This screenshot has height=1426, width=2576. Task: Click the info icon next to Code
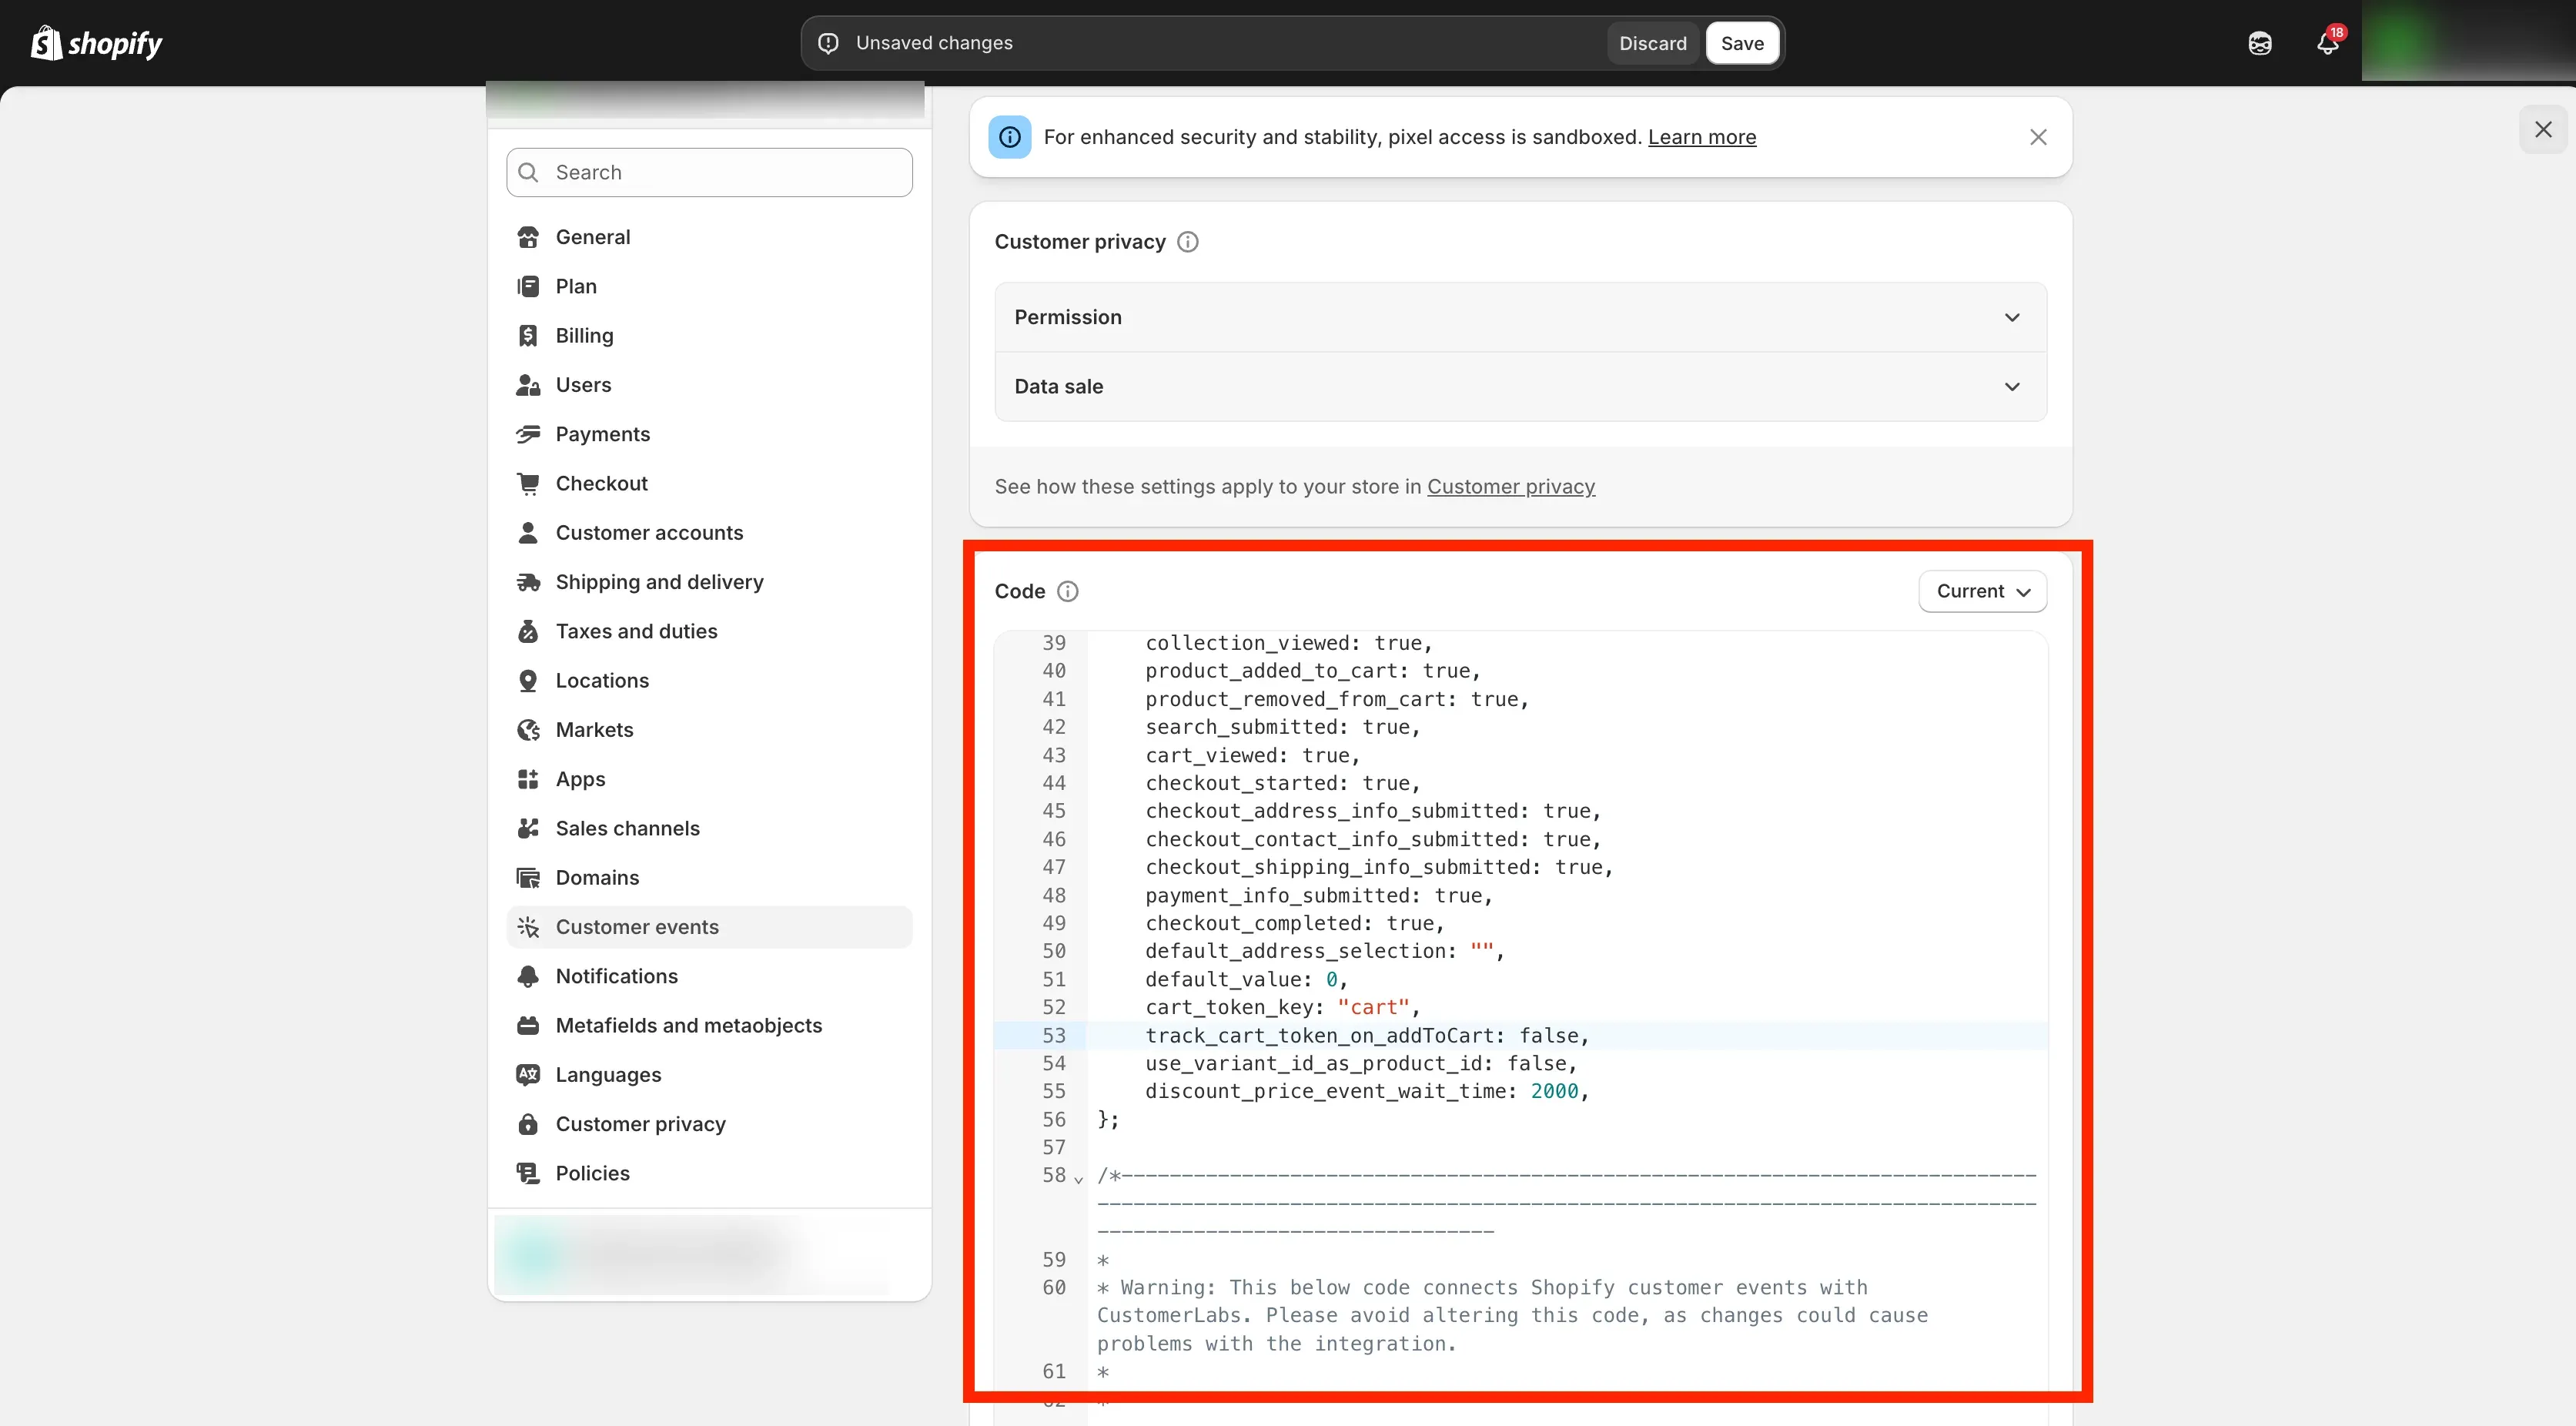pos(1068,591)
